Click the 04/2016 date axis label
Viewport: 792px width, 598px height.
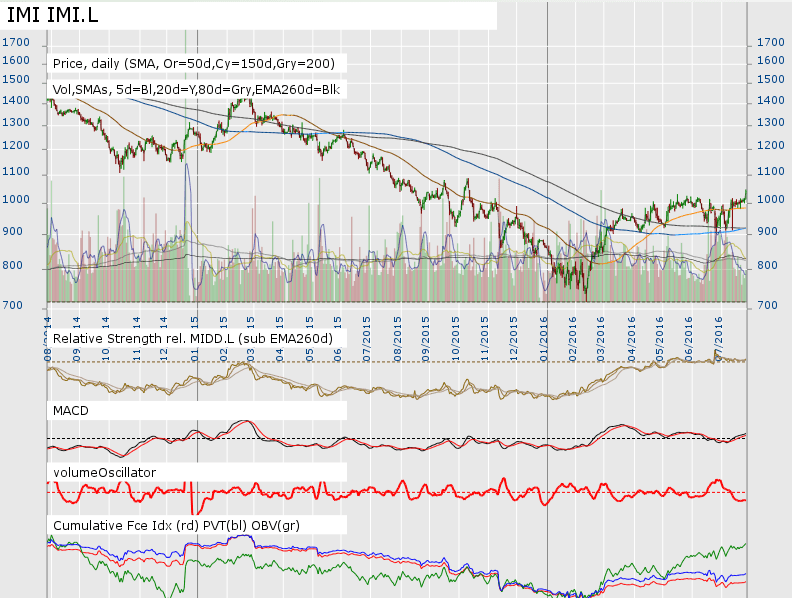coord(632,326)
